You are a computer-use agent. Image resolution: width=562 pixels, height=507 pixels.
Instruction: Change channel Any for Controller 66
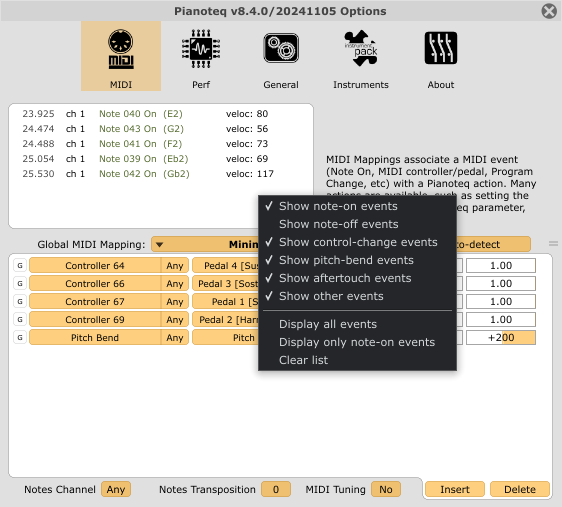[175, 283]
